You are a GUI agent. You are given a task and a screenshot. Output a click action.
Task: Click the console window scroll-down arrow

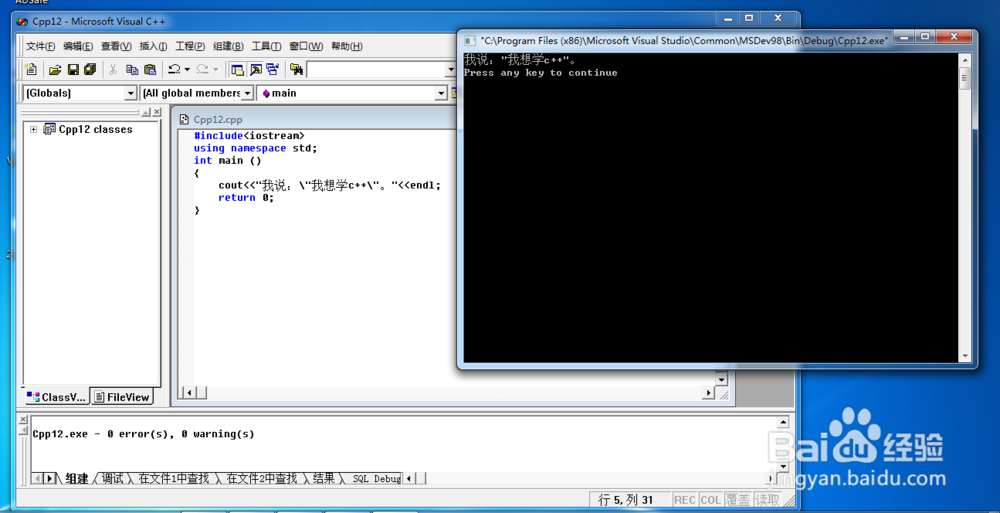tap(965, 356)
